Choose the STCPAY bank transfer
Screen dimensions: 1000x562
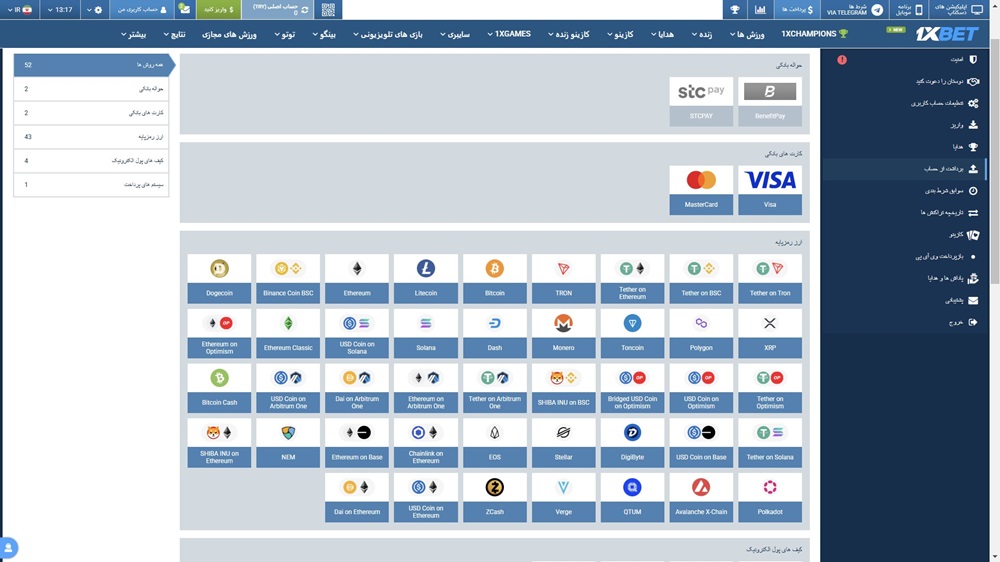coord(701,101)
